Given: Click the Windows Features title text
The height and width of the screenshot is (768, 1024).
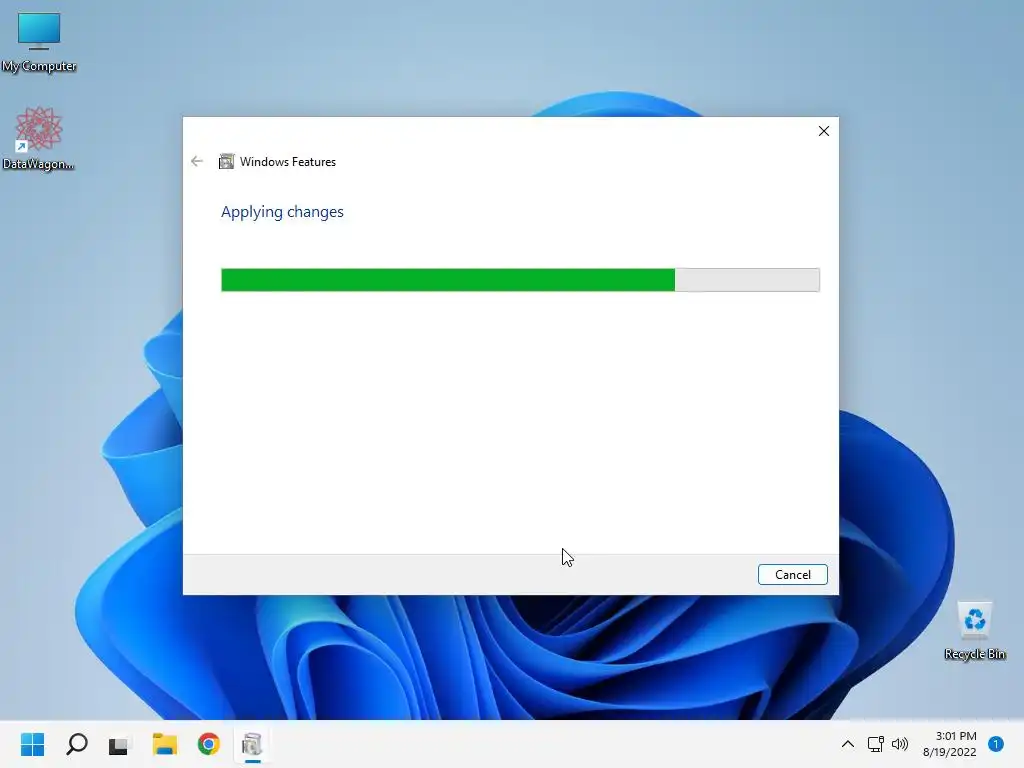Looking at the screenshot, I should point(287,161).
